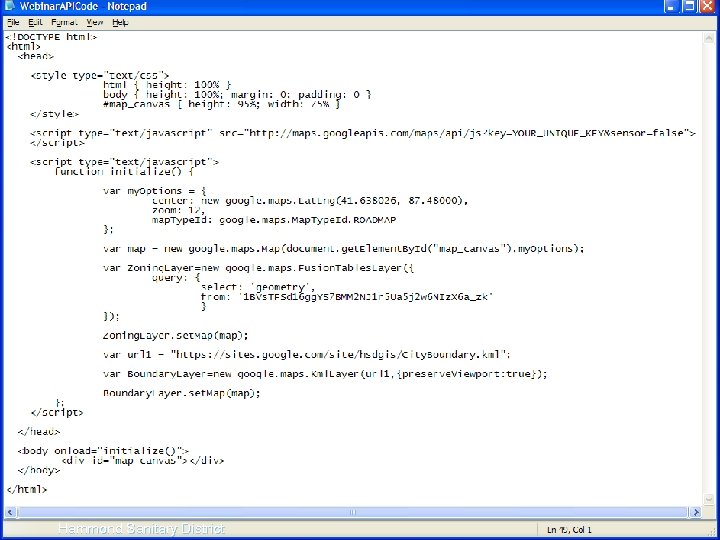Image resolution: width=720 pixels, height=540 pixels.
Task: Minimize the Notepad window
Action: click(x=671, y=6)
